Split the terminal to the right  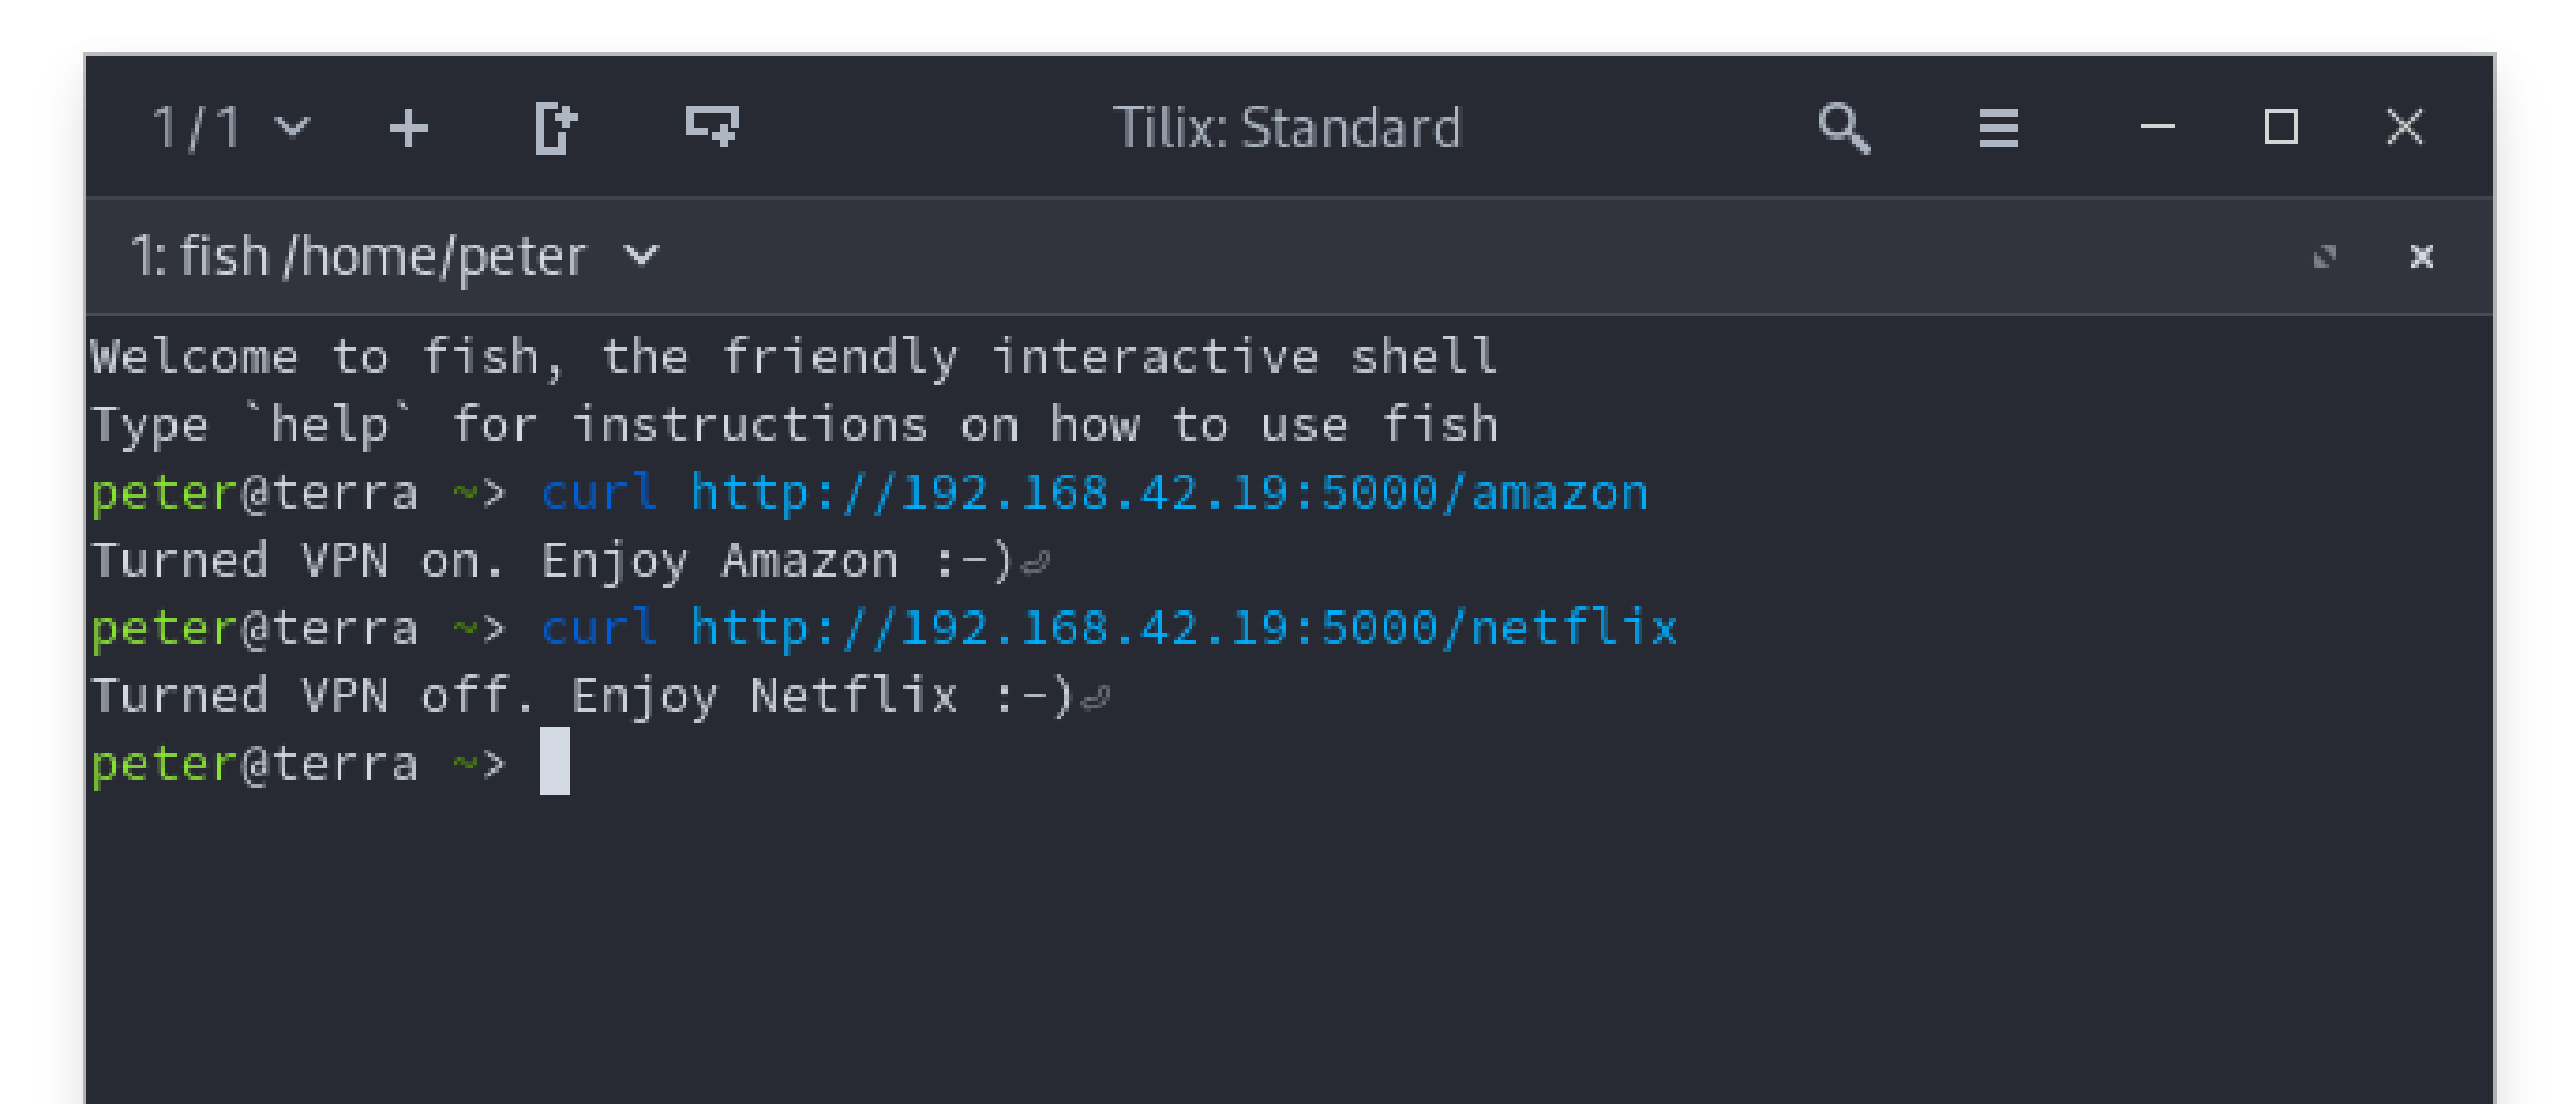click(x=556, y=127)
